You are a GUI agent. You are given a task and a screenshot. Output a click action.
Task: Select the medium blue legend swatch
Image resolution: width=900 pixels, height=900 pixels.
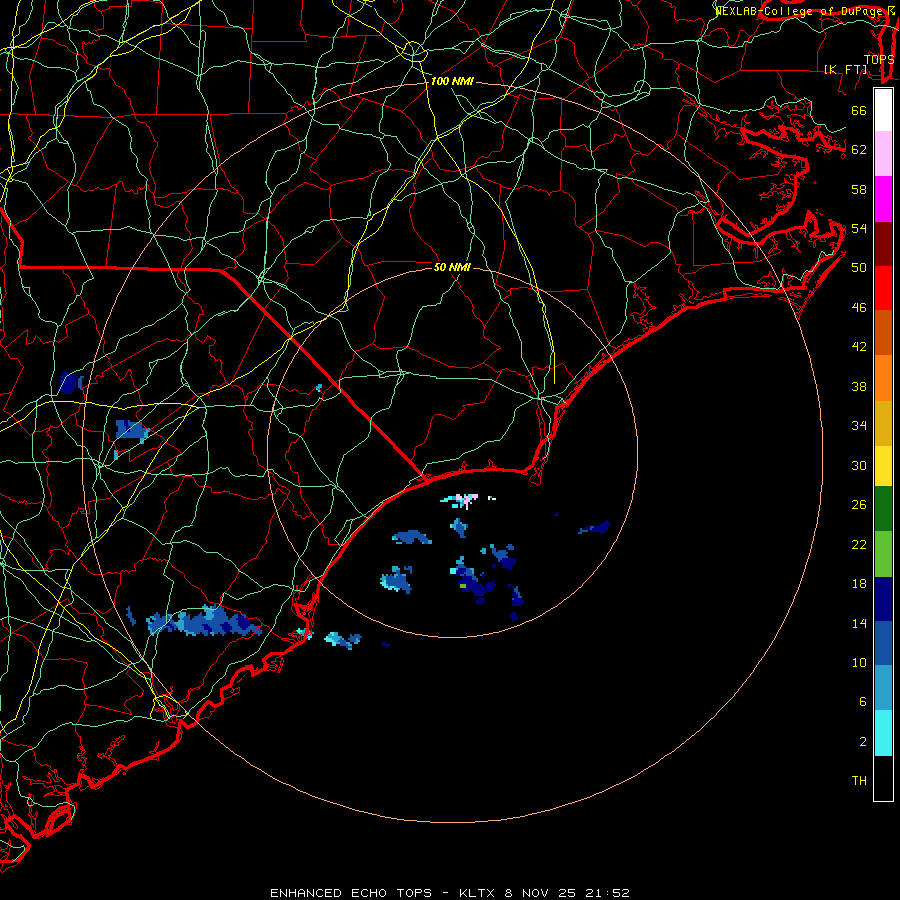point(883,643)
